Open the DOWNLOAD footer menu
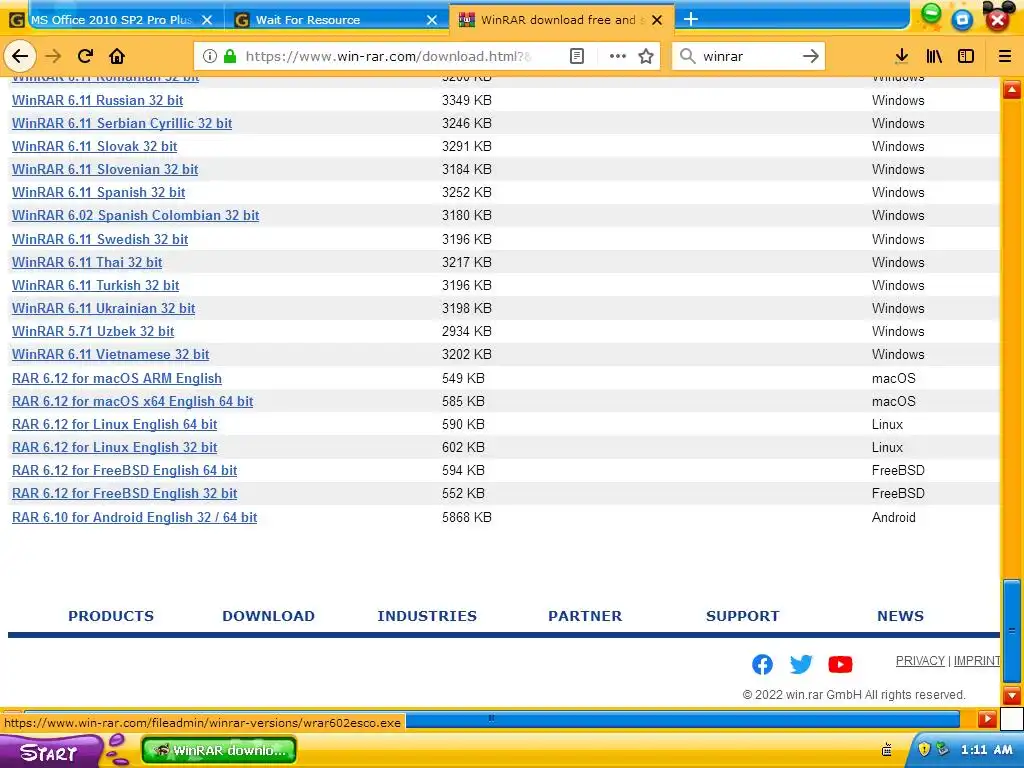This screenshot has height=768, width=1024. pos(268,616)
